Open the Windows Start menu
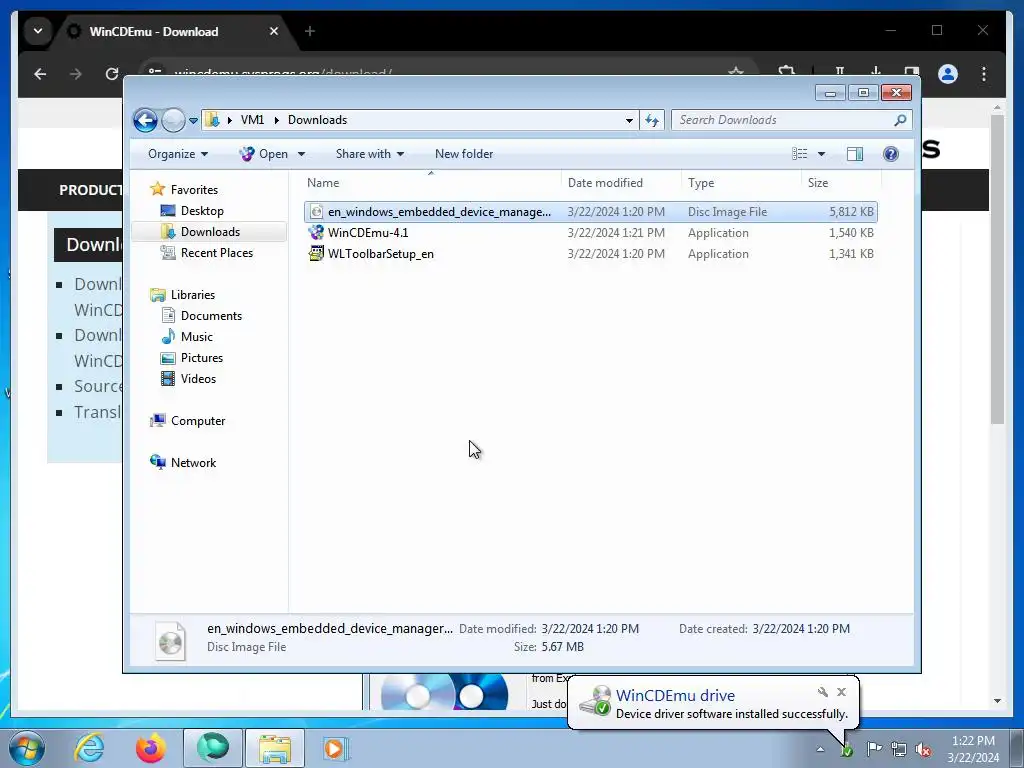 [27, 748]
